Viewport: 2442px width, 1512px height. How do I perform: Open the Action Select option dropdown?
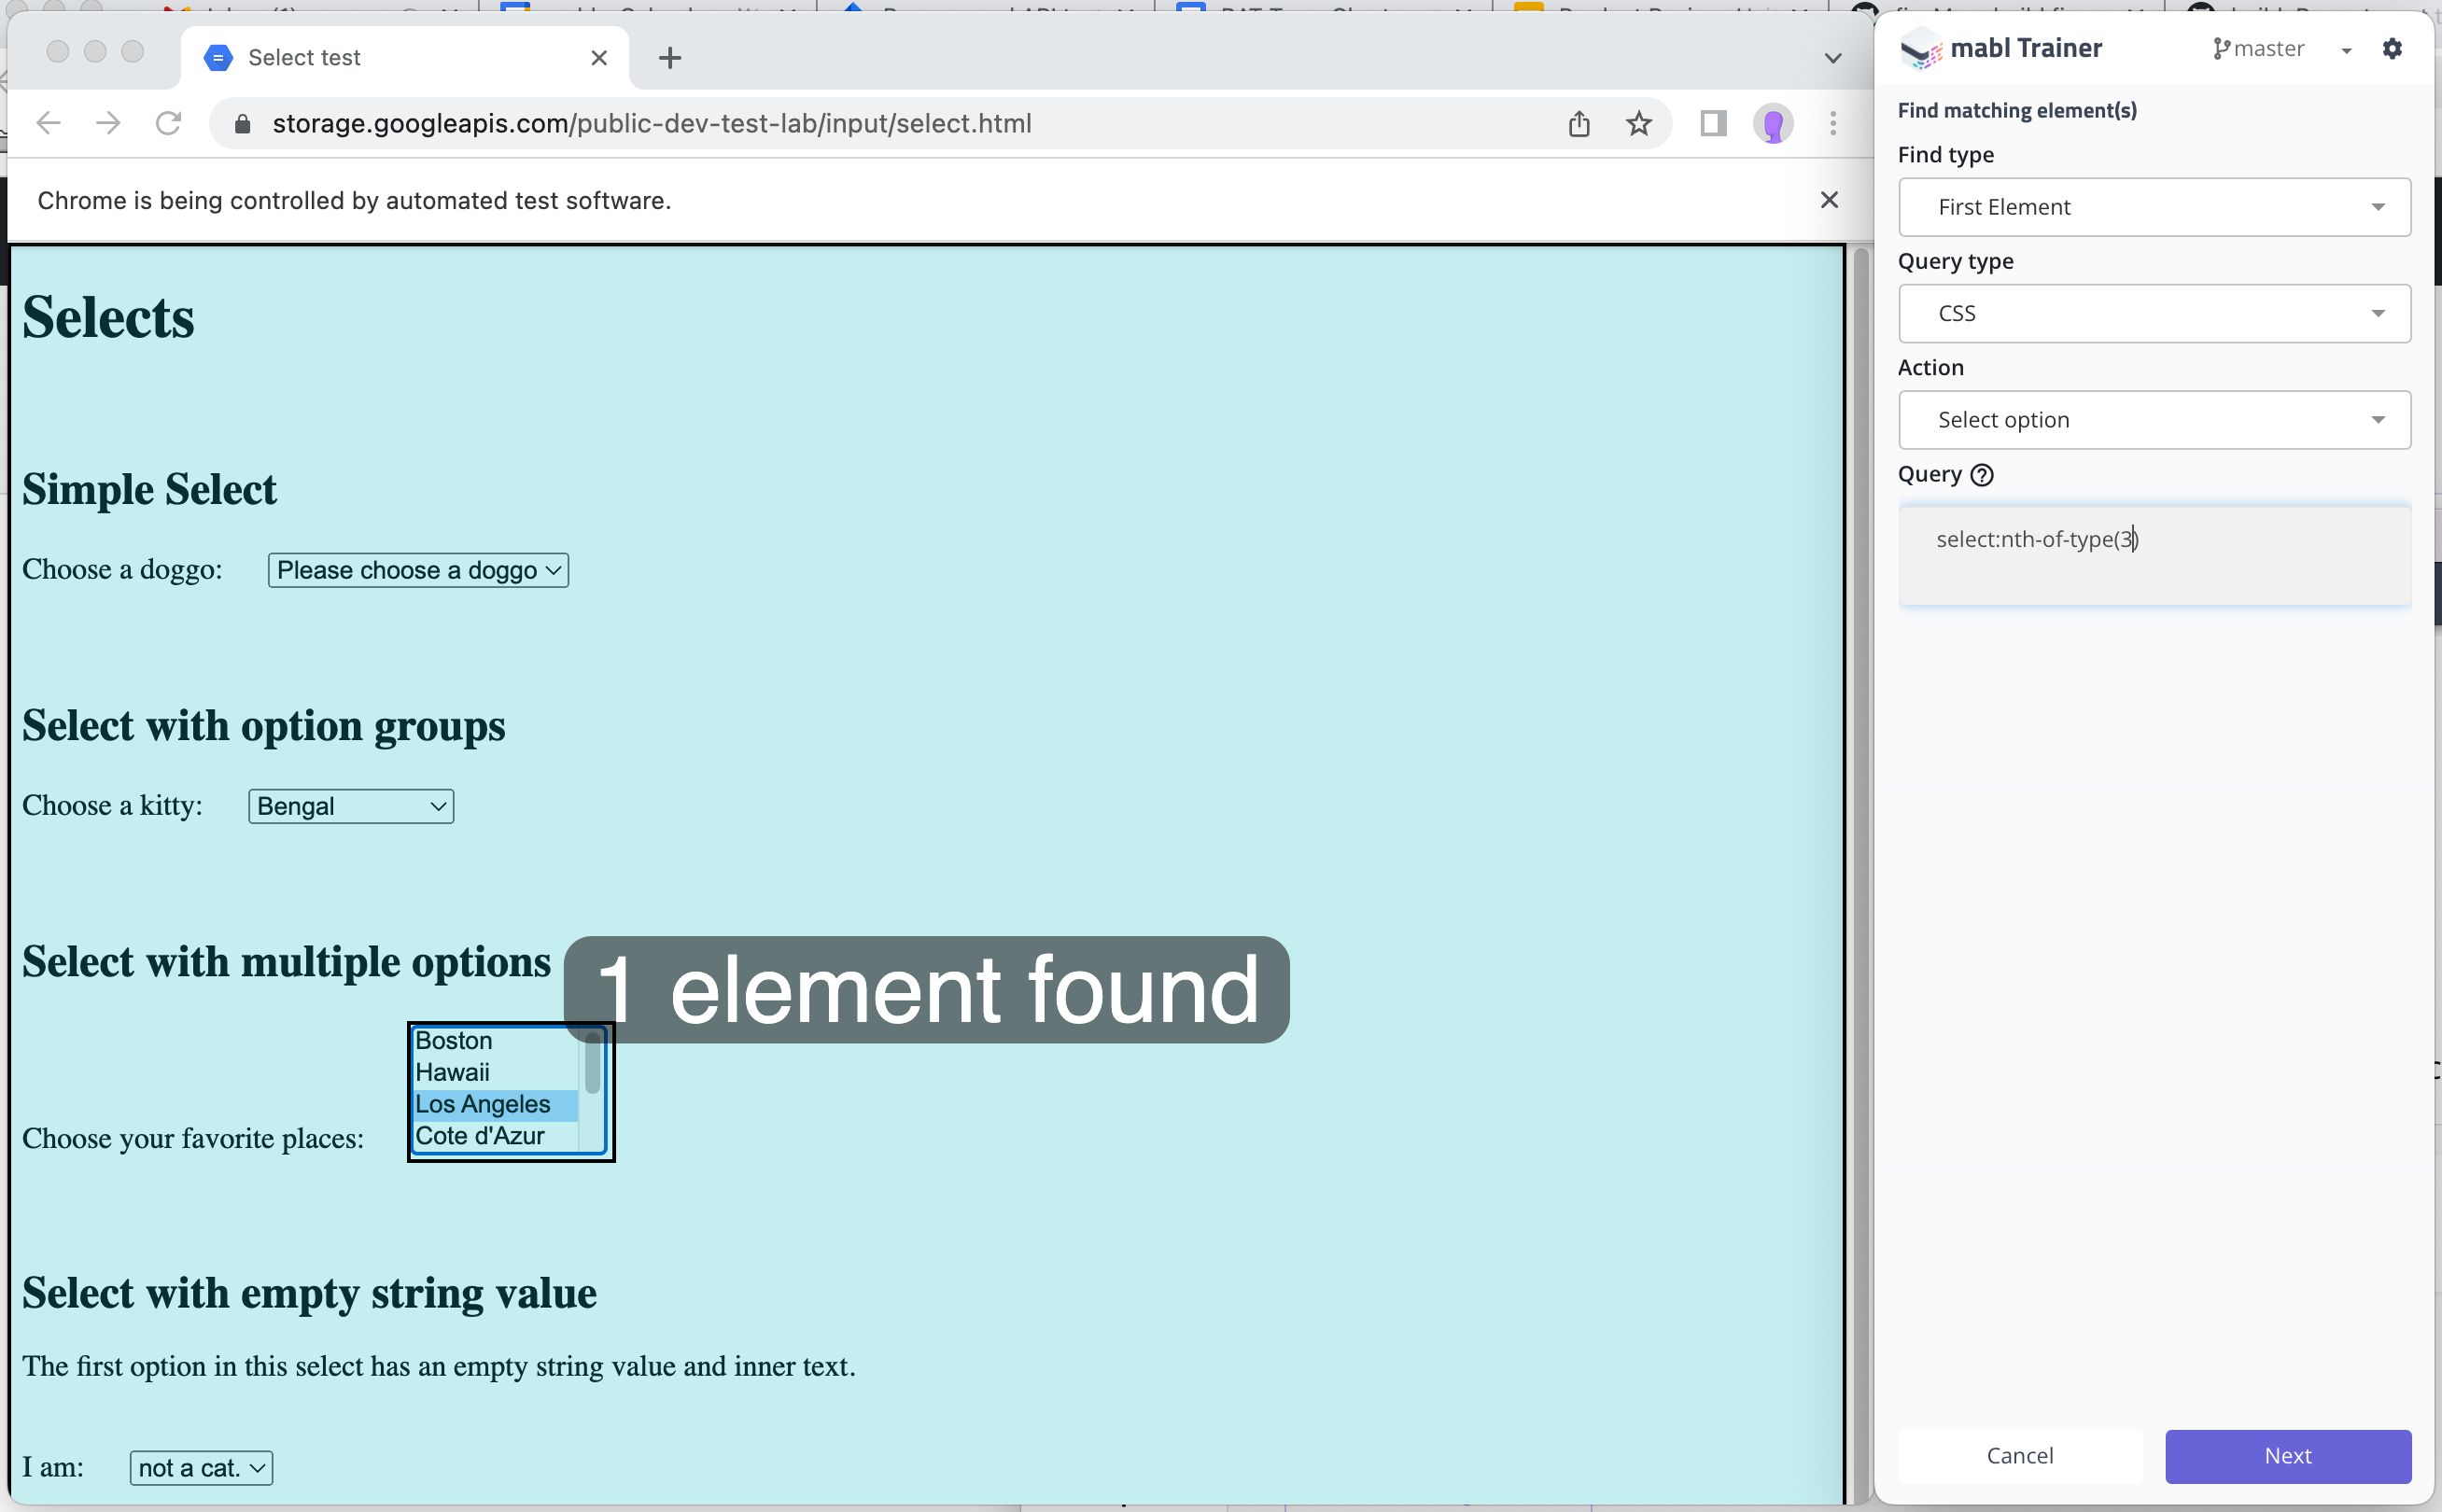pos(2154,420)
